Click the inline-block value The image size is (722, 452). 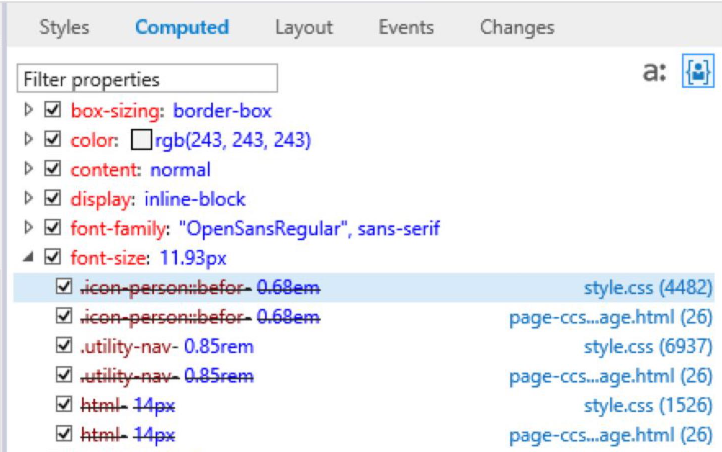pyautogui.click(x=195, y=199)
